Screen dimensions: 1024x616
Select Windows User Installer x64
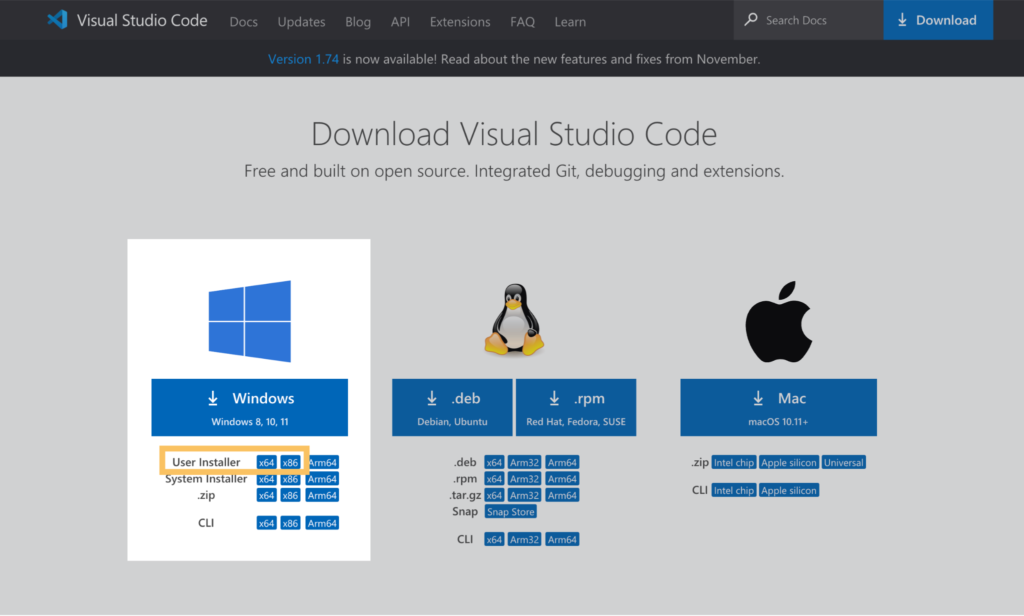[x=266, y=462]
